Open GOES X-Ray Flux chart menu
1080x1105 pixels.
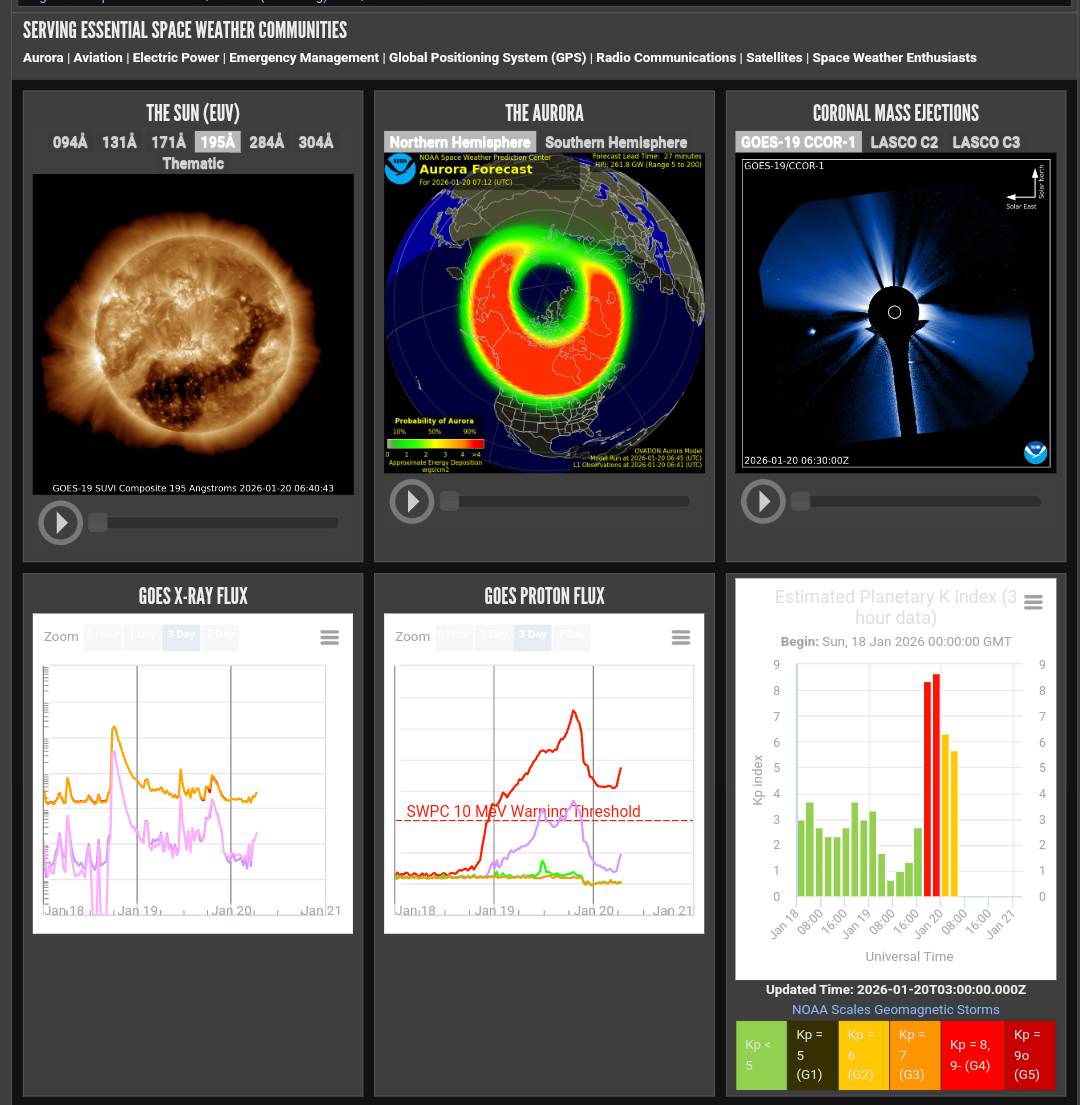(x=330, y=637)
